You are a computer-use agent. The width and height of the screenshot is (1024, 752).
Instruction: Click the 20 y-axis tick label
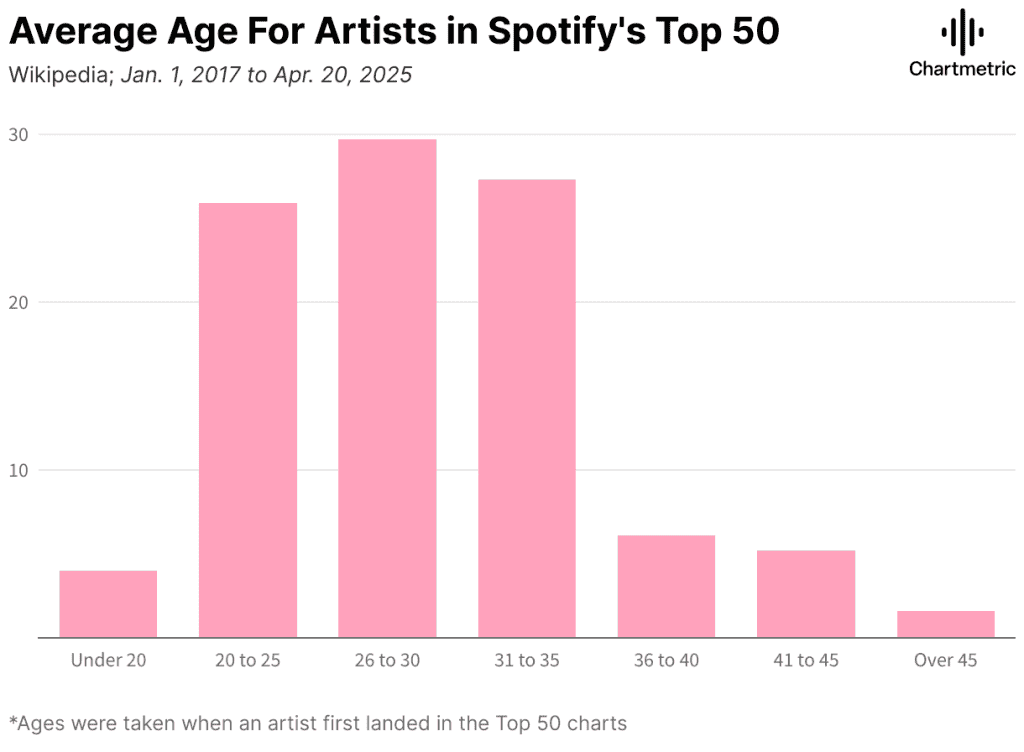coord(18,303)
